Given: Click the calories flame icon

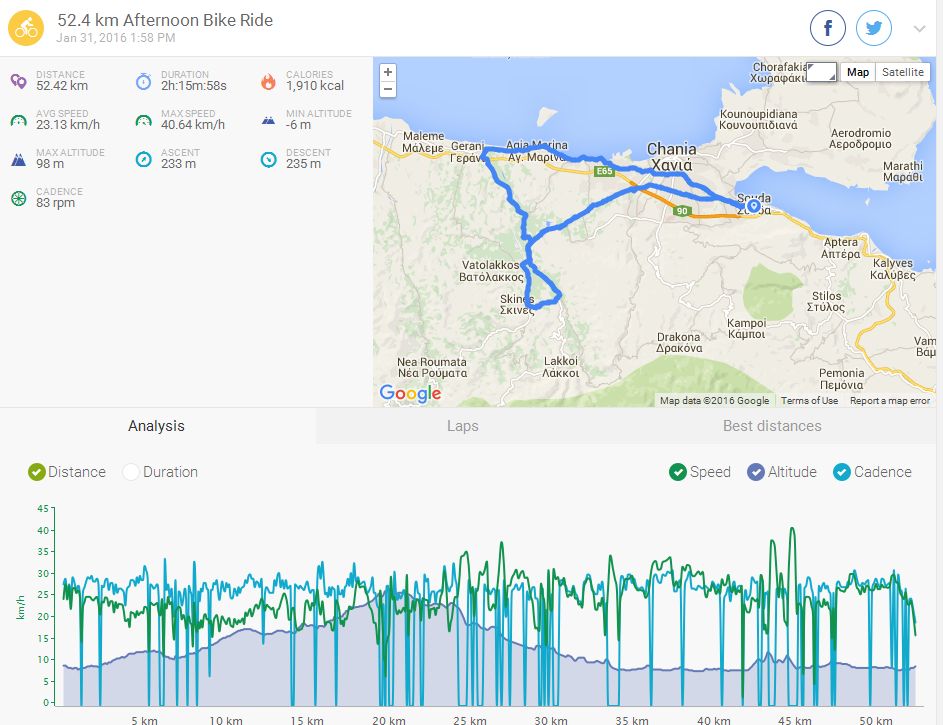Looking at the screenshot, I should (267, 81).
